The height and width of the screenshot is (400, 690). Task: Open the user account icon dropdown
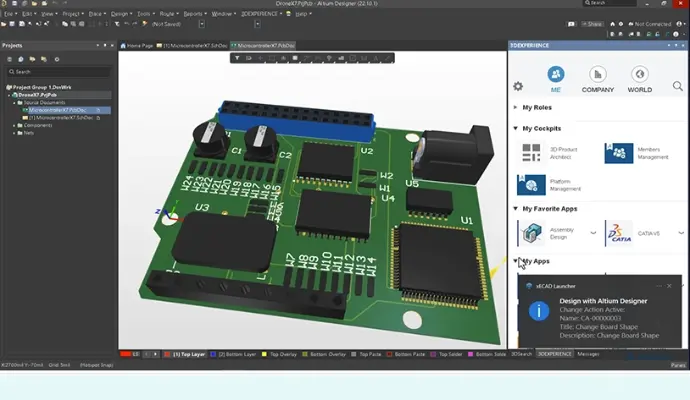(x=681, y=24)
